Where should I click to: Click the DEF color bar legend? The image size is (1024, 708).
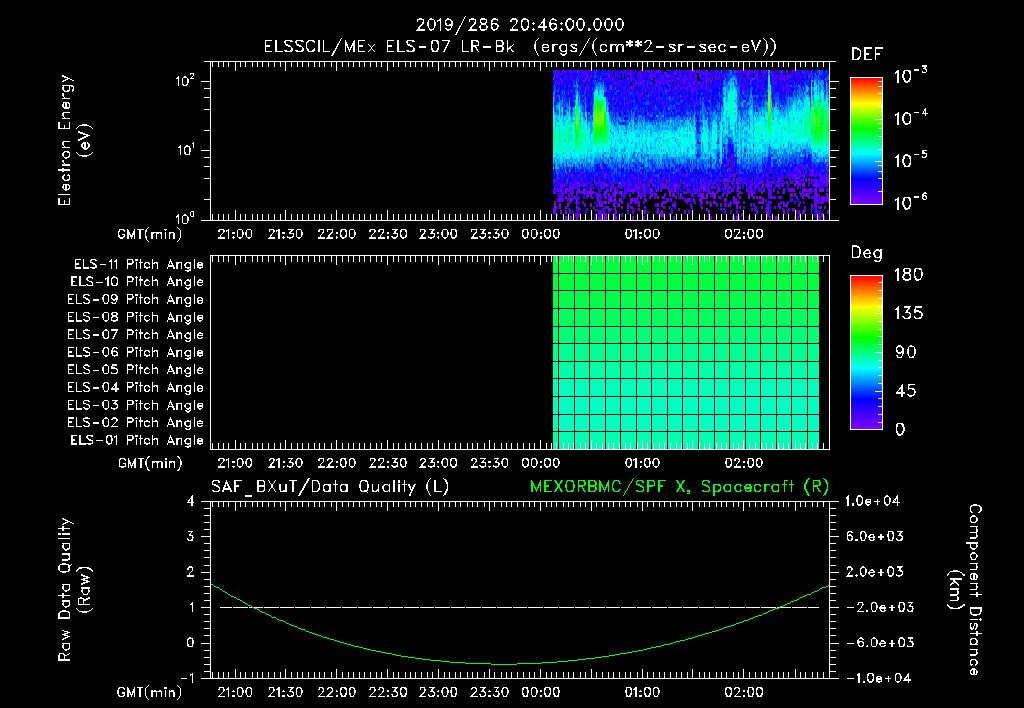click(866, 141)
